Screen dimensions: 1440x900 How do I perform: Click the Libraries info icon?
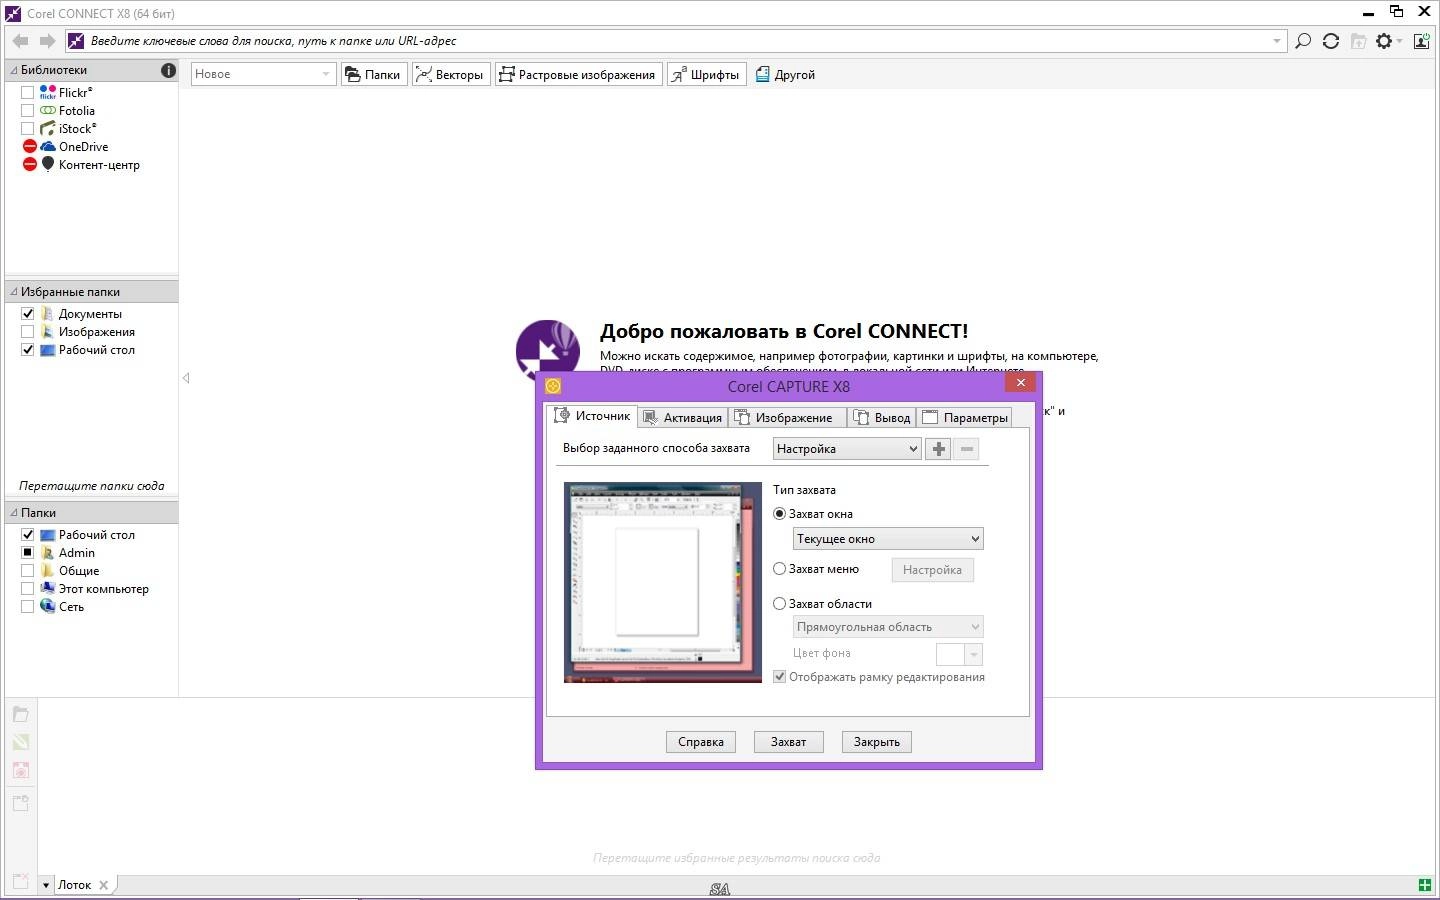[168, 70]
